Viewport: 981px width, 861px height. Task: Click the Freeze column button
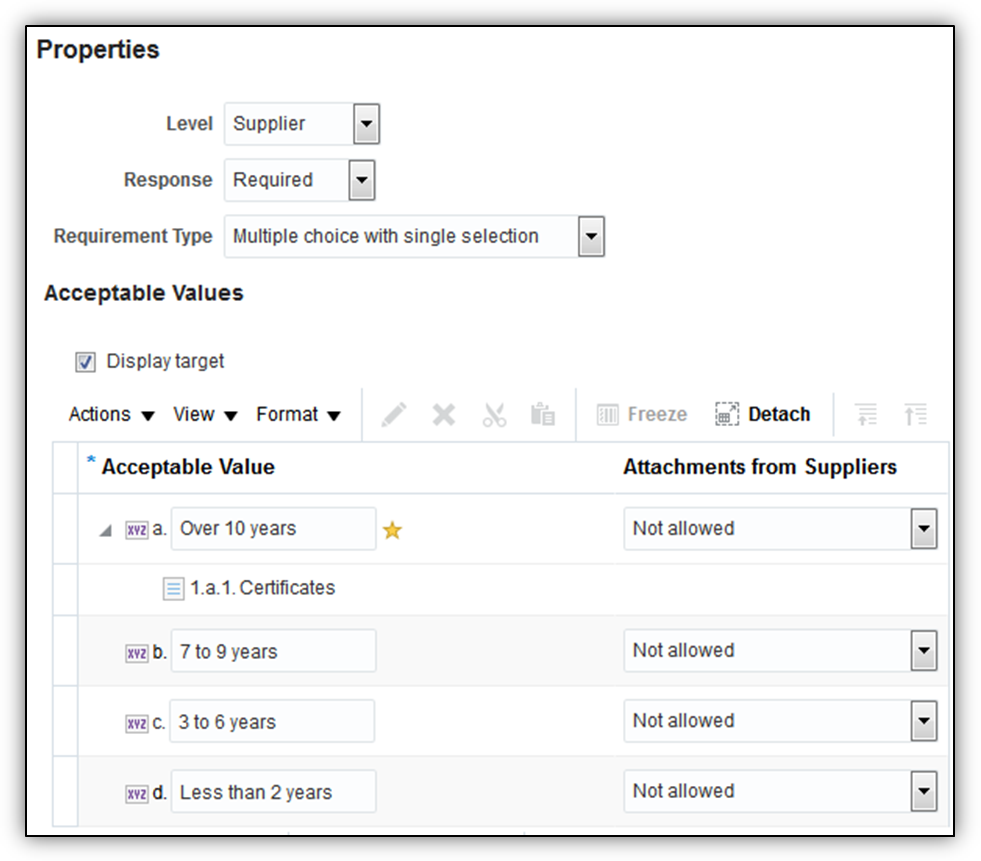[x=642, y=415]
